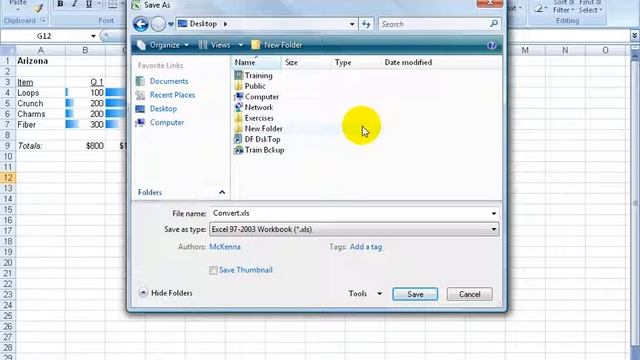Click the Name Box showing G12

[44, 36]
